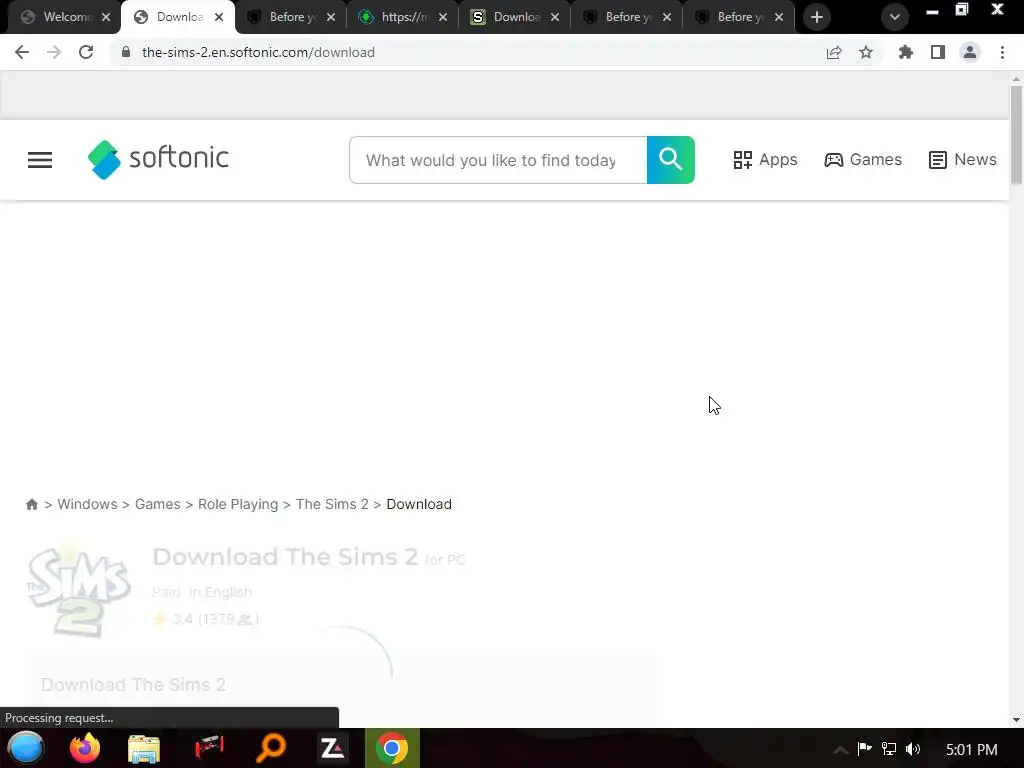Click the network tray icon
This screenshot has width=1024, height=768.
[x=889, y=749]
